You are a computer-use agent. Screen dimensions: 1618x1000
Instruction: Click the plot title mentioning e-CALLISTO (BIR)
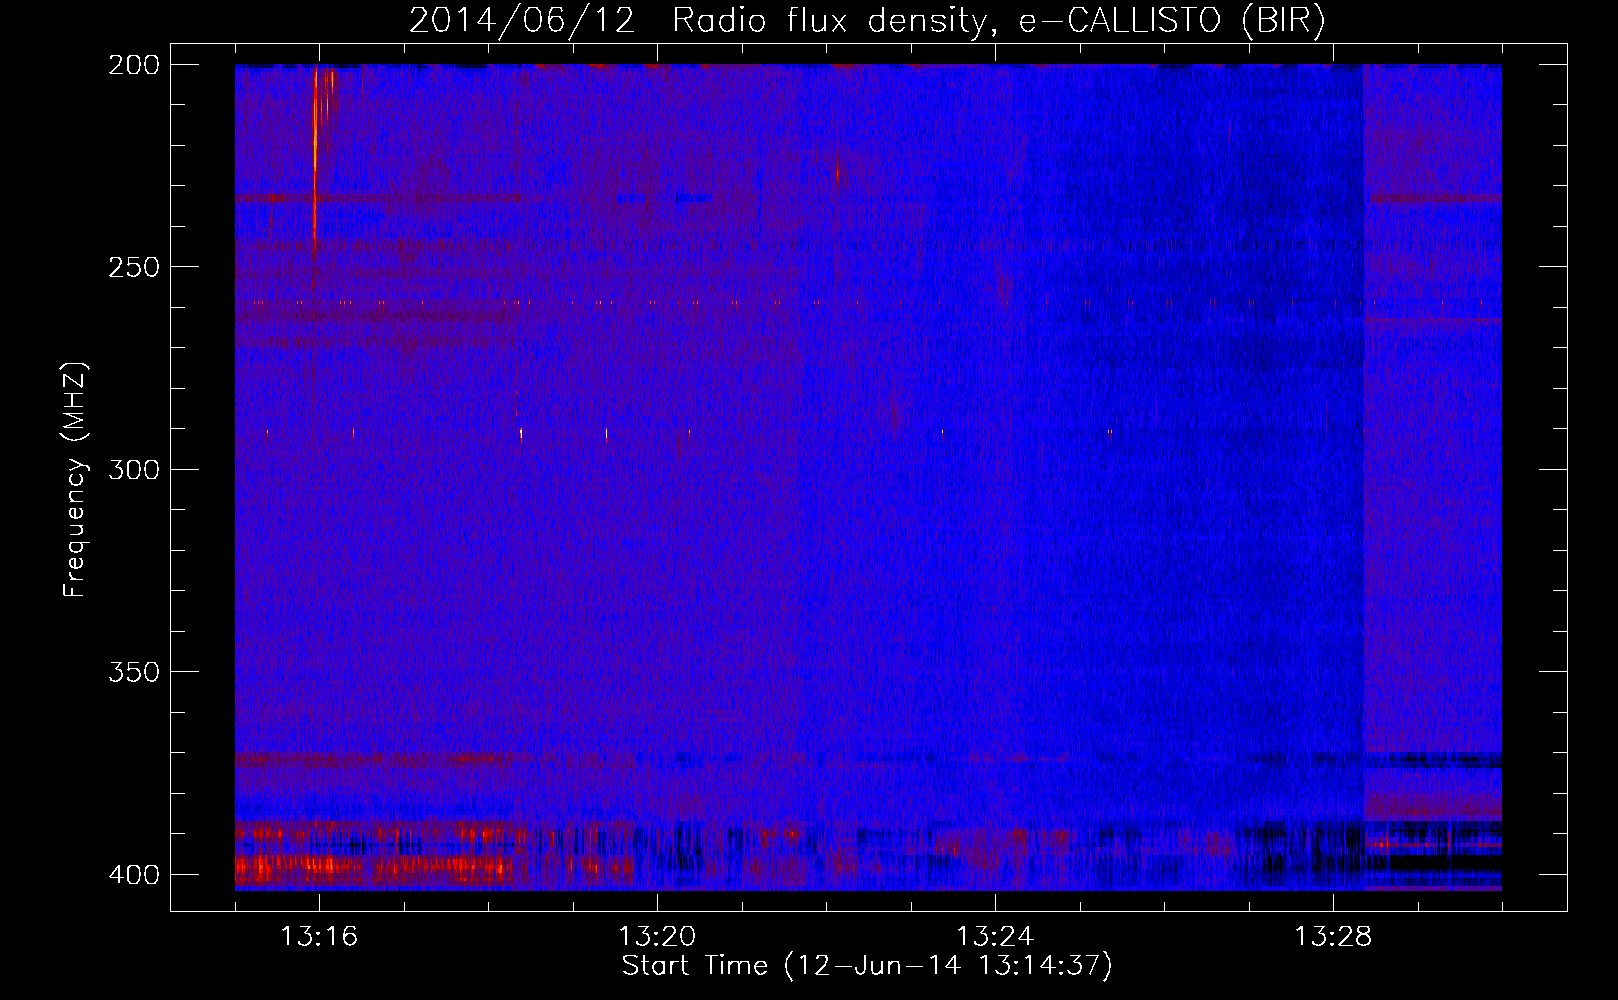click(x=867, y=20)
